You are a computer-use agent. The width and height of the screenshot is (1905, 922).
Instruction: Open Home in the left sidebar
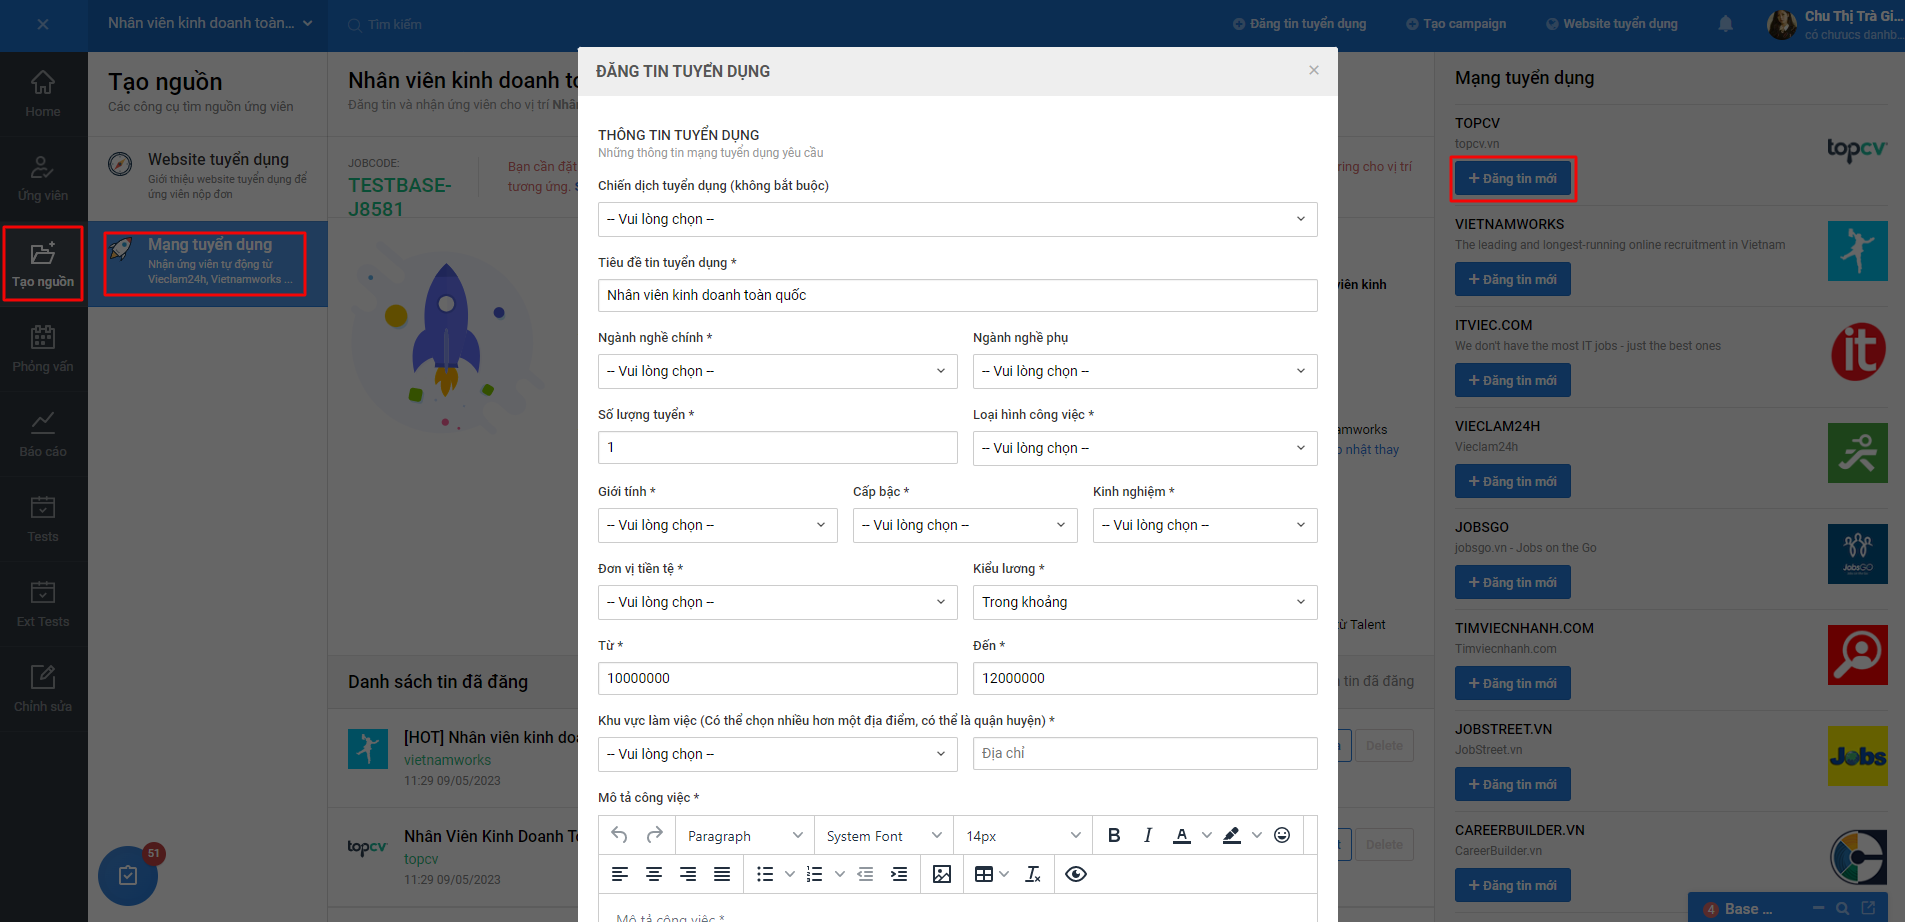[43, 95]
